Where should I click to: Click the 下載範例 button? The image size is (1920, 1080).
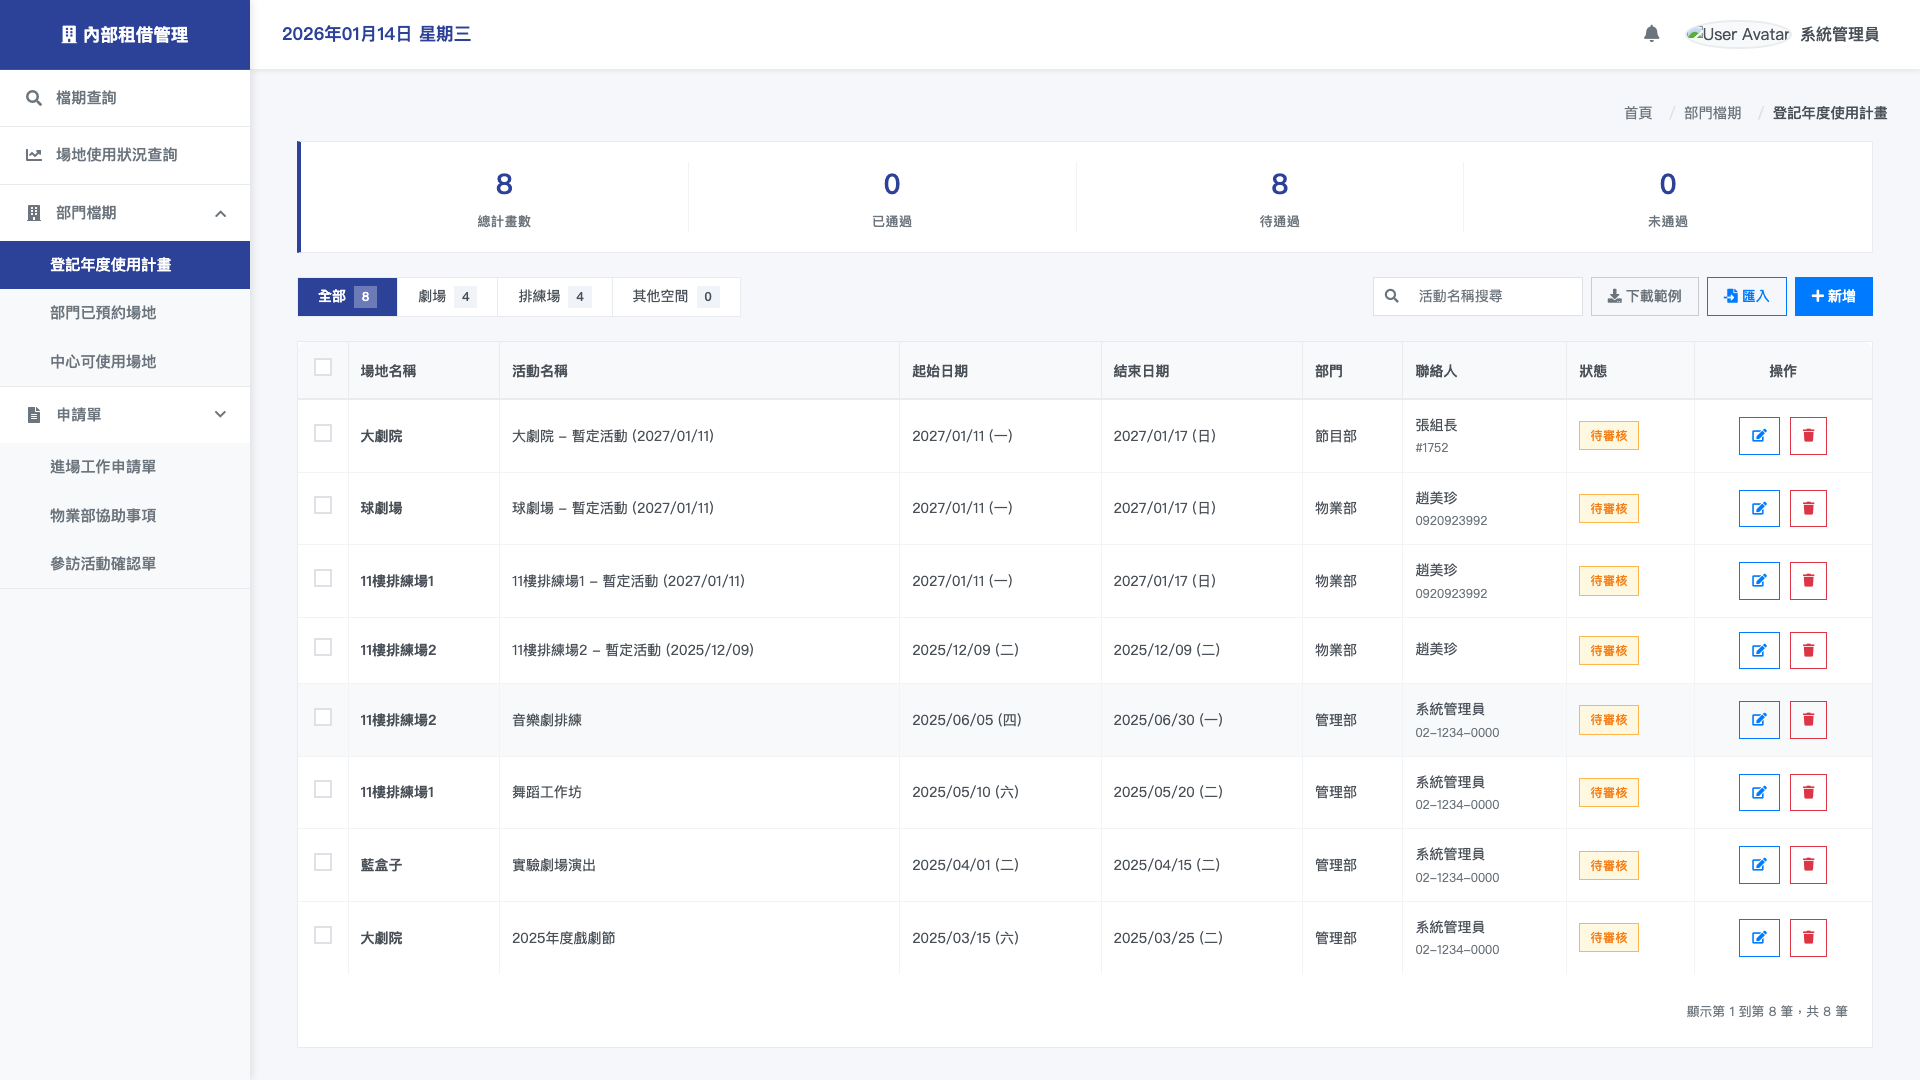(1644, 297)
